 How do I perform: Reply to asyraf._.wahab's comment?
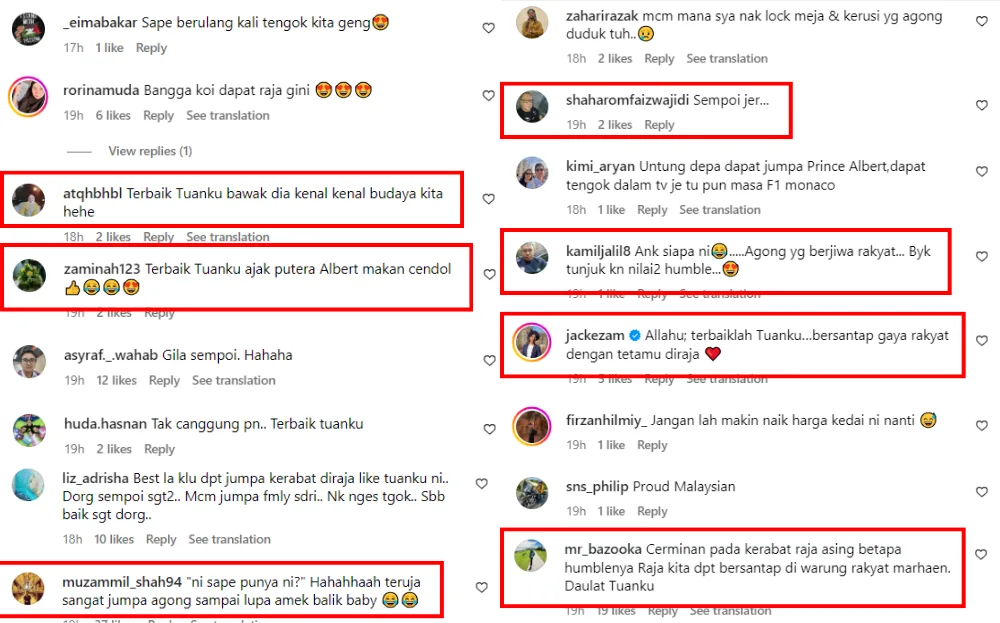point(165,380)
